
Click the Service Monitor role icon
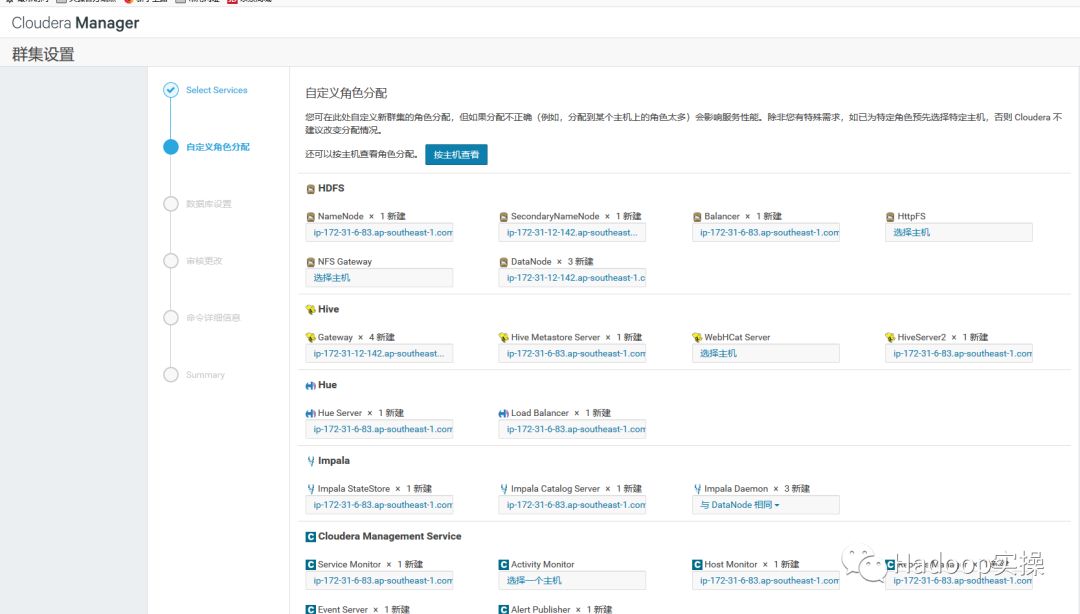click(x=311, y=565)
